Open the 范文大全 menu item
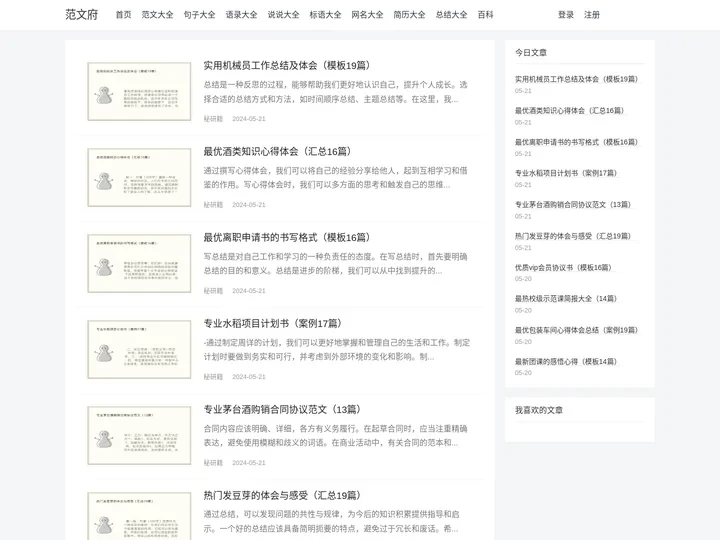This screenshot has width=720, height=540. coord(157,15)
